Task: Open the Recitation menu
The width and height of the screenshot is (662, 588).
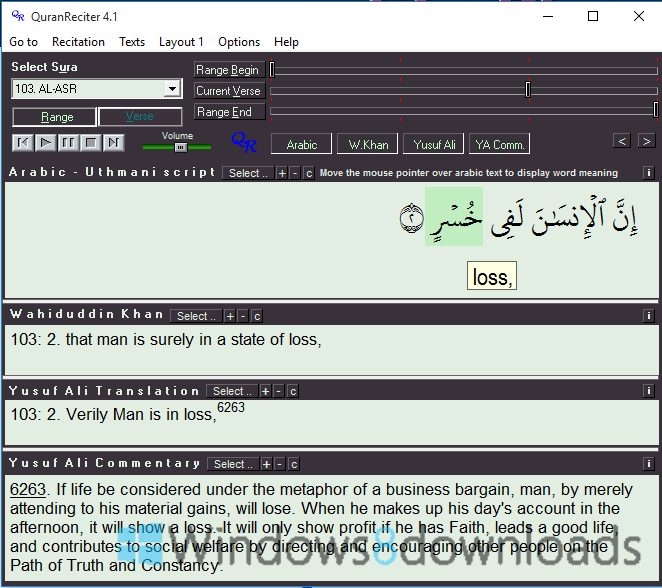Action: click(78, 42)
